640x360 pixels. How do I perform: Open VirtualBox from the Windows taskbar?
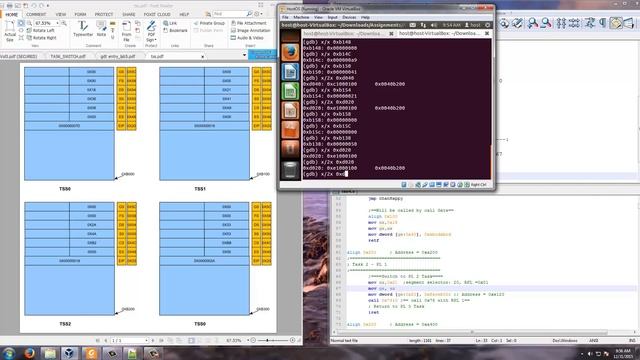(x=70, y=353)
